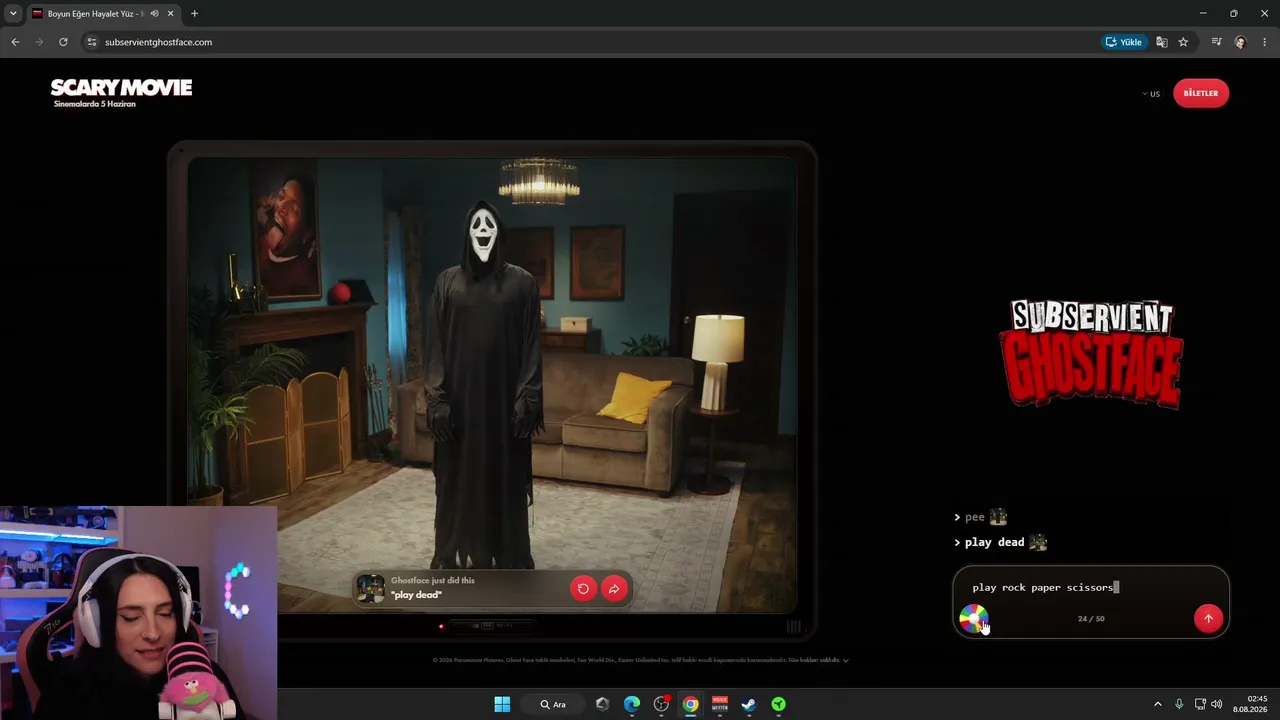
Task: Click the "24 / 50" character counter
Action: (1091, 619)
